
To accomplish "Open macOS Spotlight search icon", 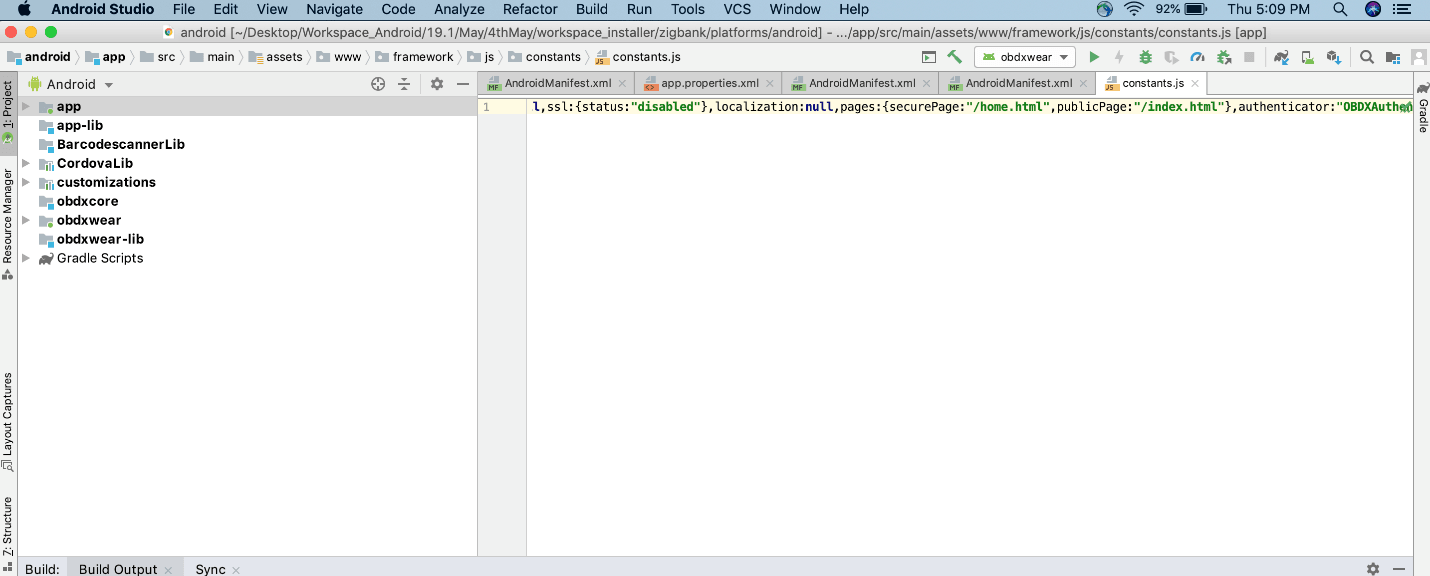I will pyautogui.click(x=1341, y=9).
